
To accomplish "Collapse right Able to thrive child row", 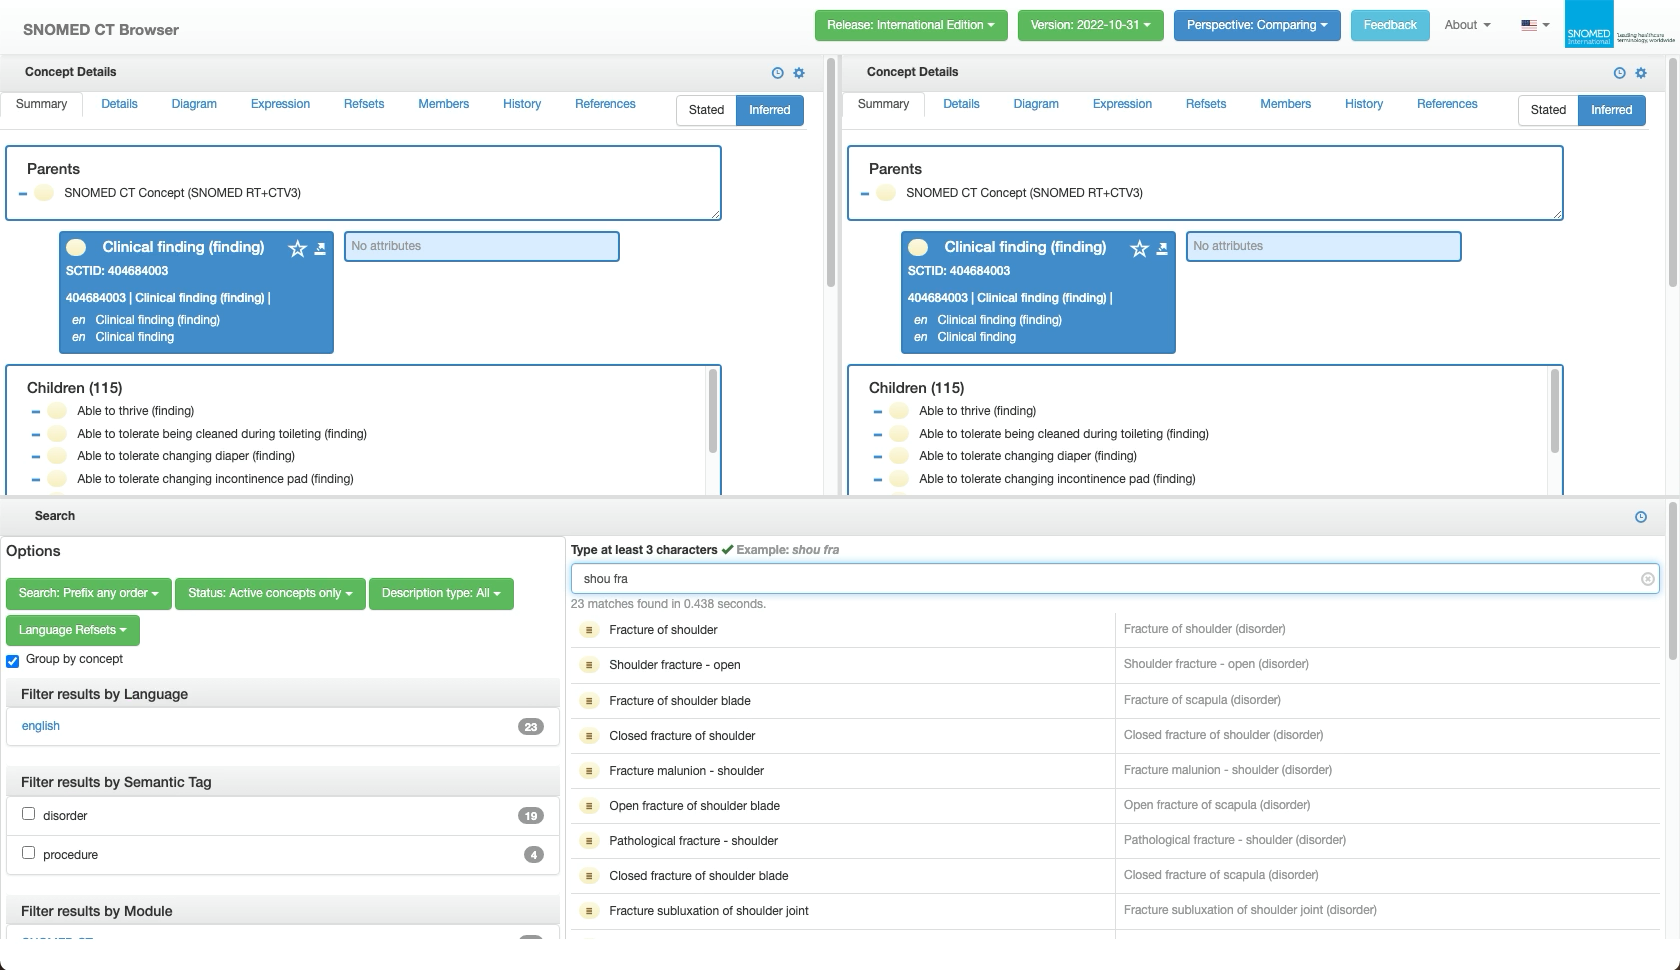I will pyautogui.click(x=877, y=411).
